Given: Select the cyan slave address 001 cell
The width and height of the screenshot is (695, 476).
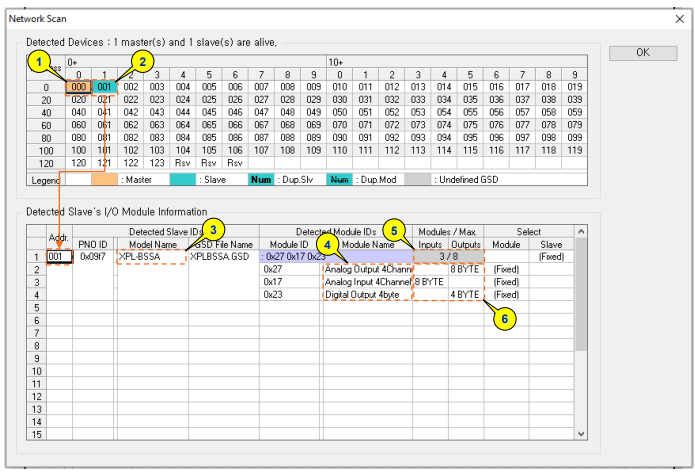Looking at the screenshot, I should (x=103, y=87).
